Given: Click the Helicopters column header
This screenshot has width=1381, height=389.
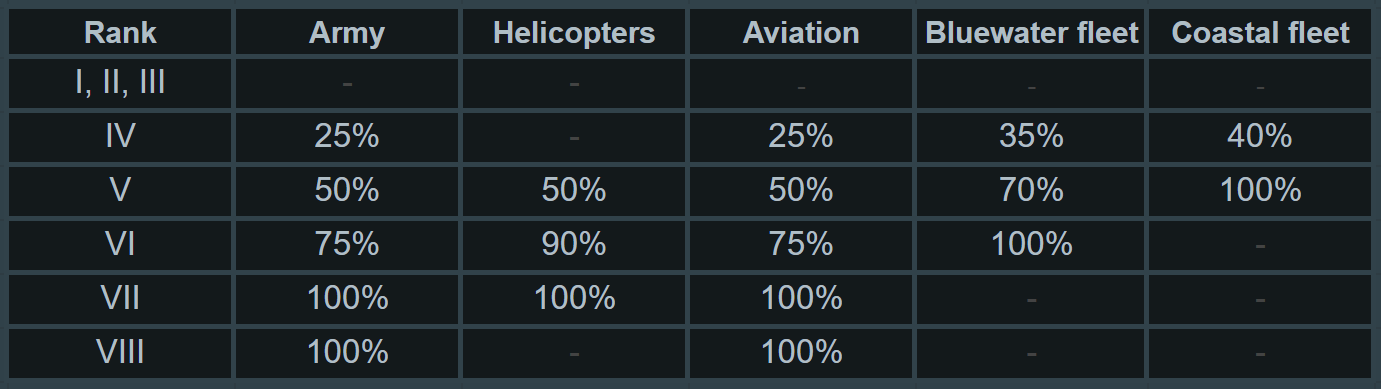Looking at the screenshot, I should tap(573, 33).
